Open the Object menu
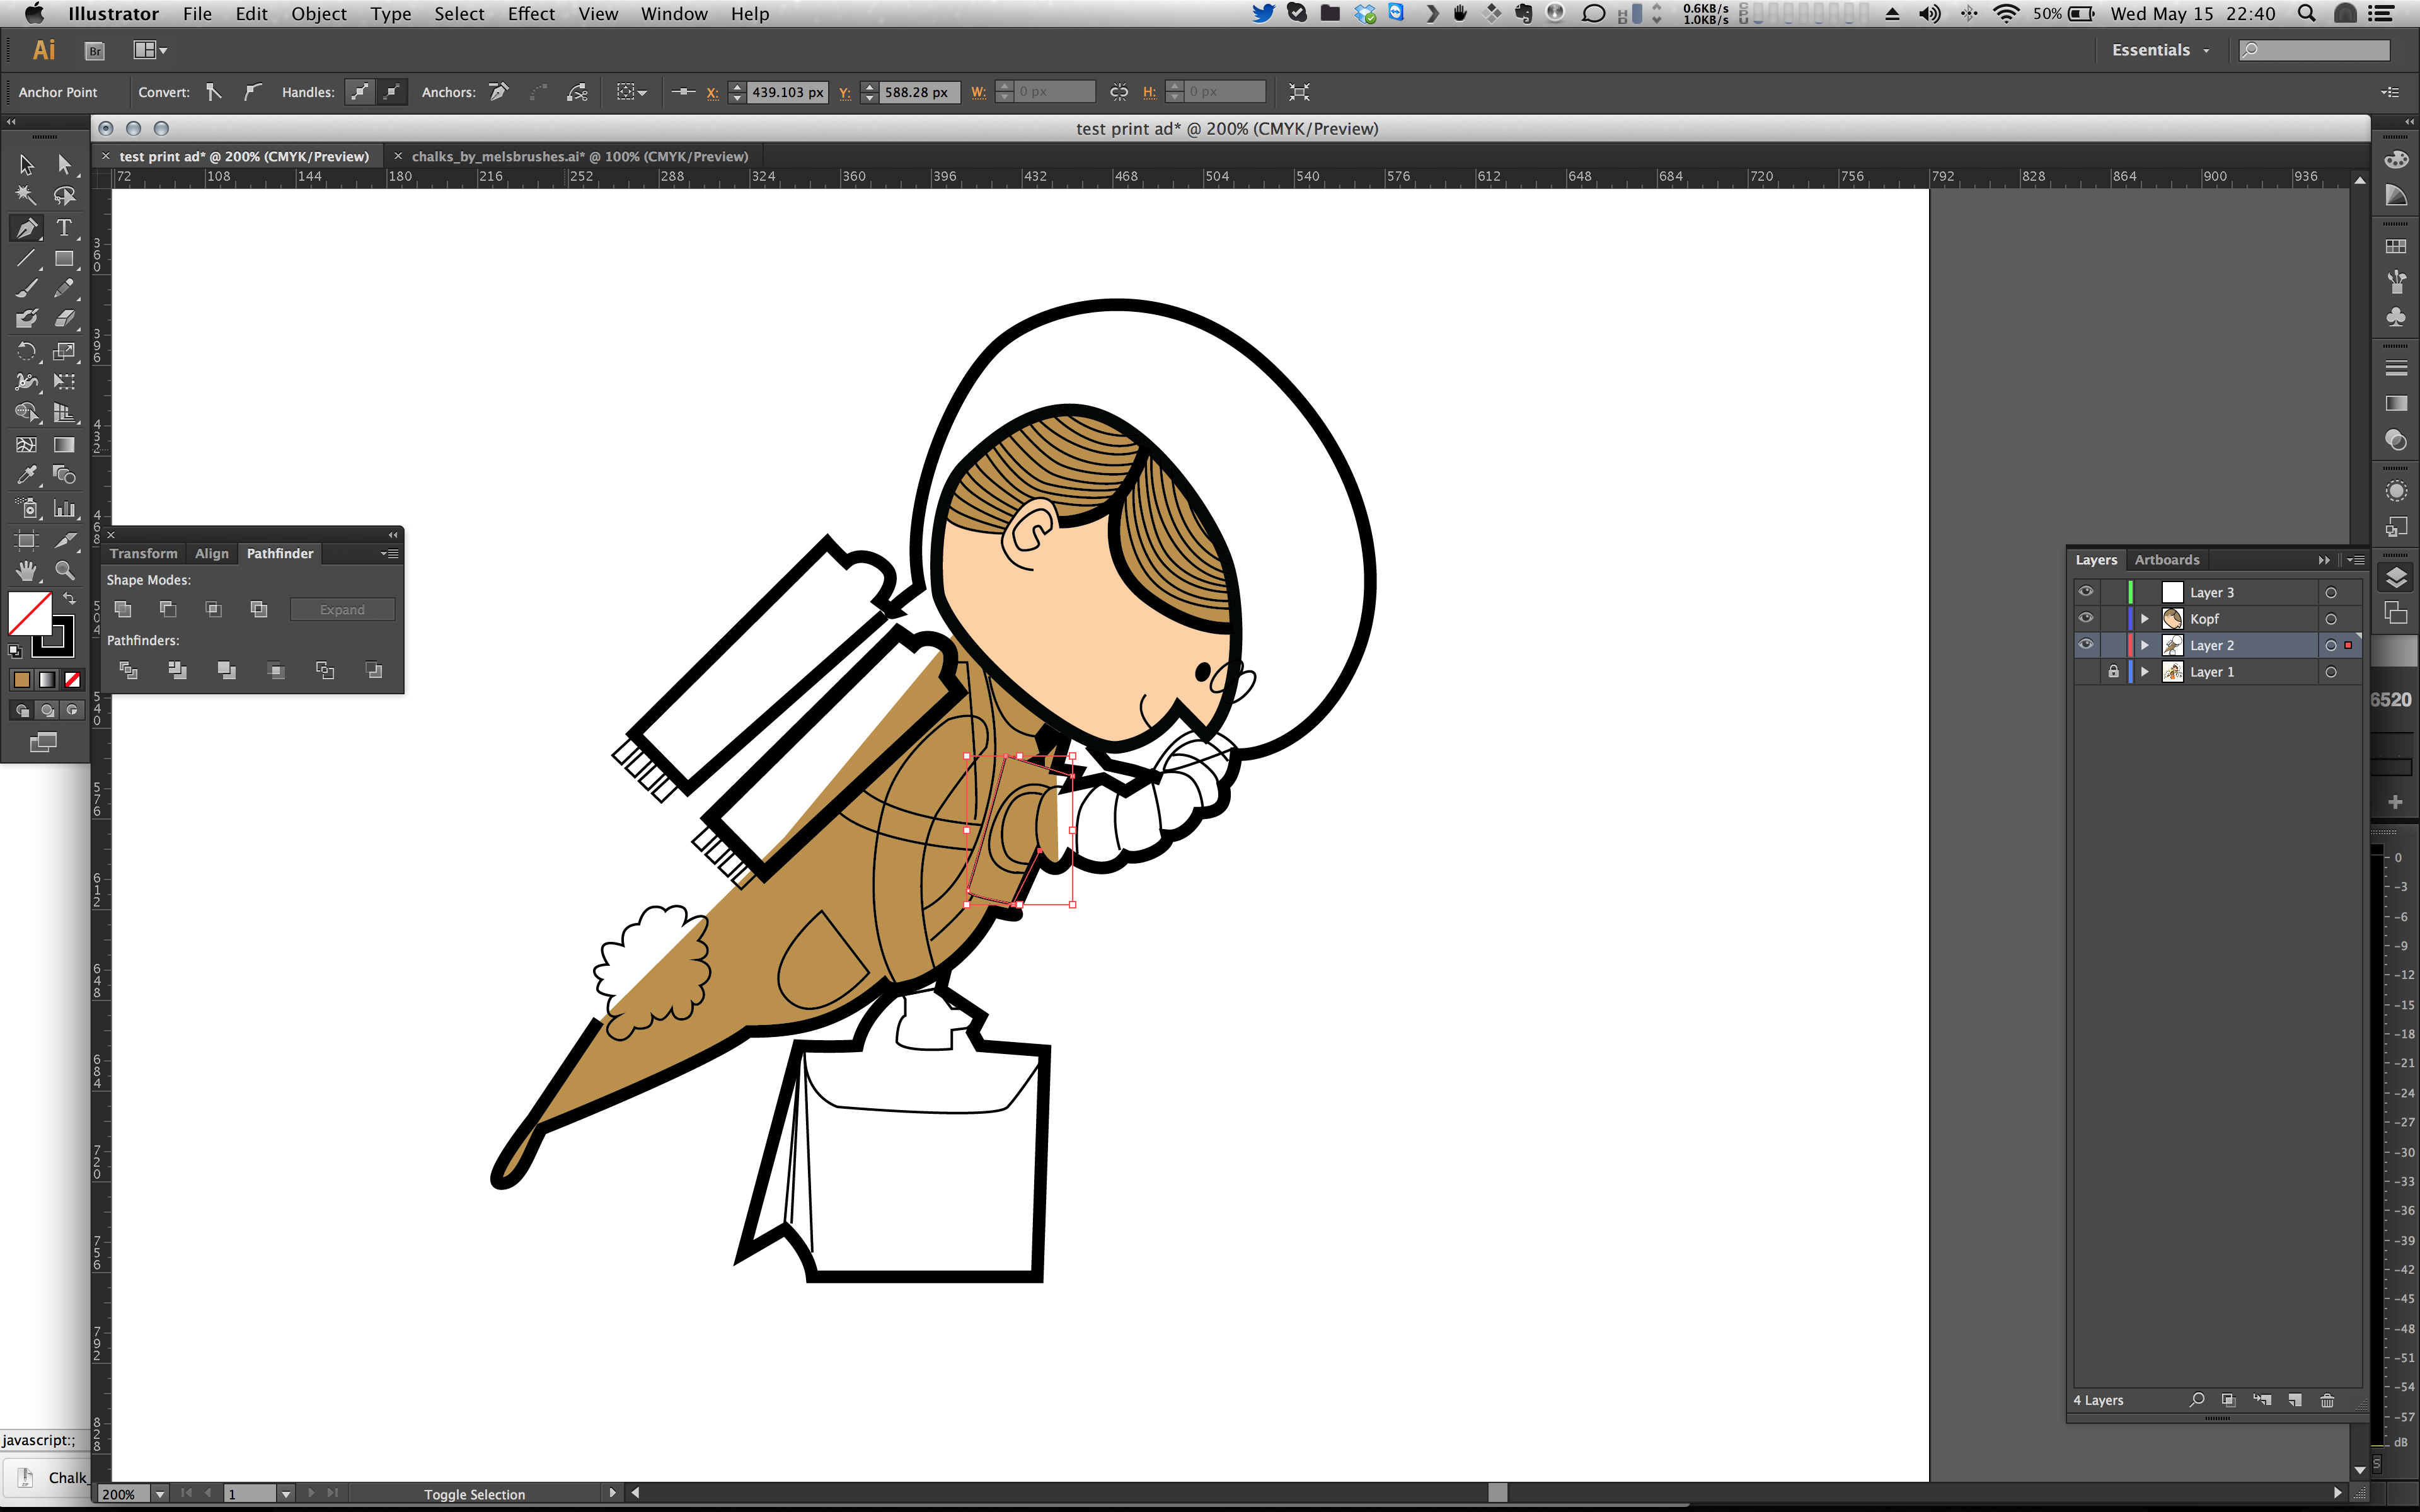This screenshot has width=2420, height=1512. click(318, 14)
